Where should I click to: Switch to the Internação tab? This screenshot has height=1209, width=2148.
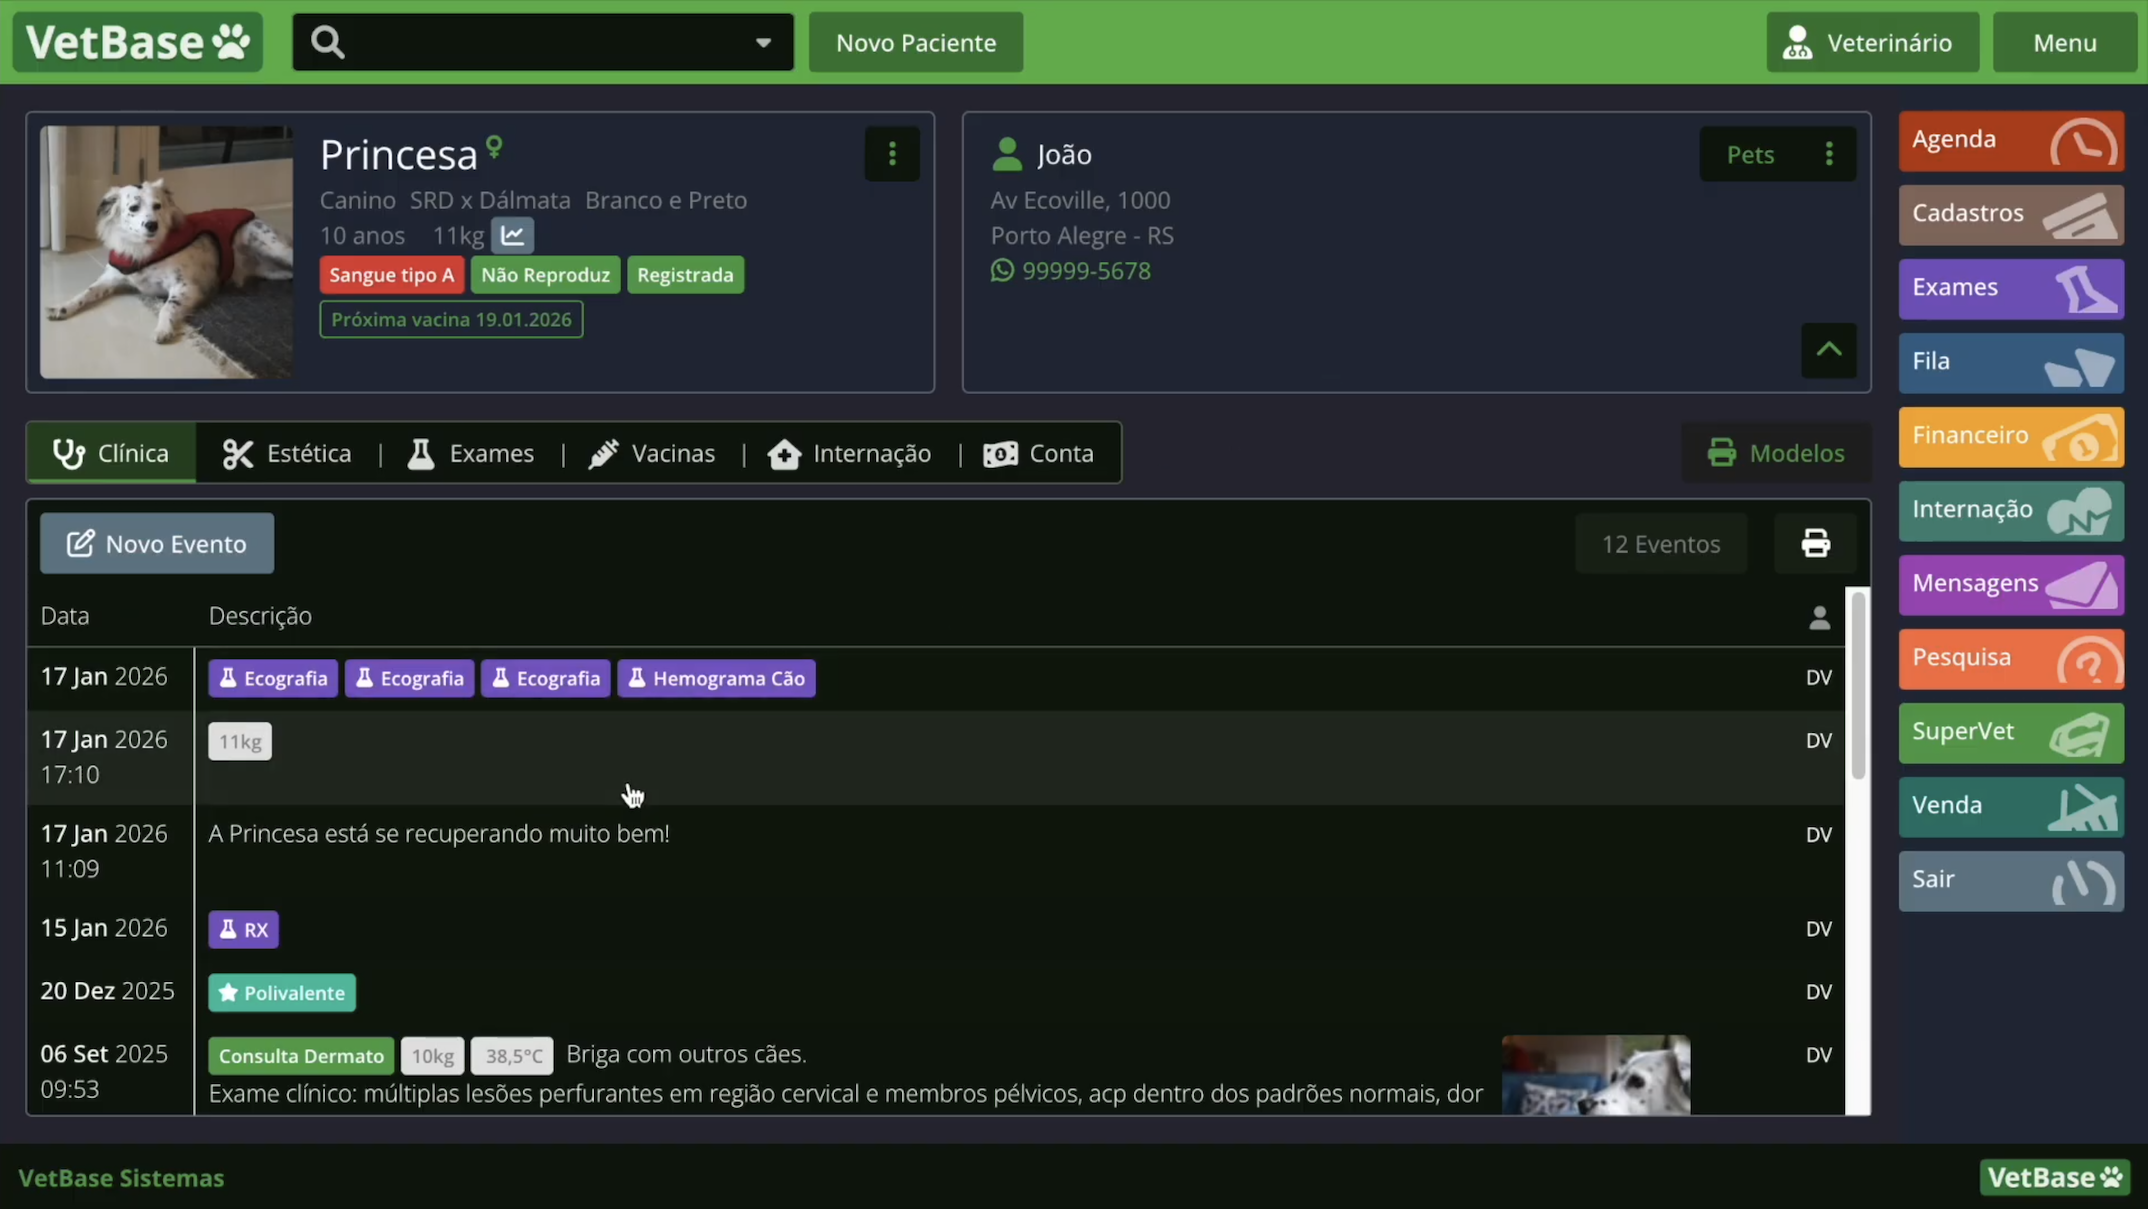pos(848,452)
